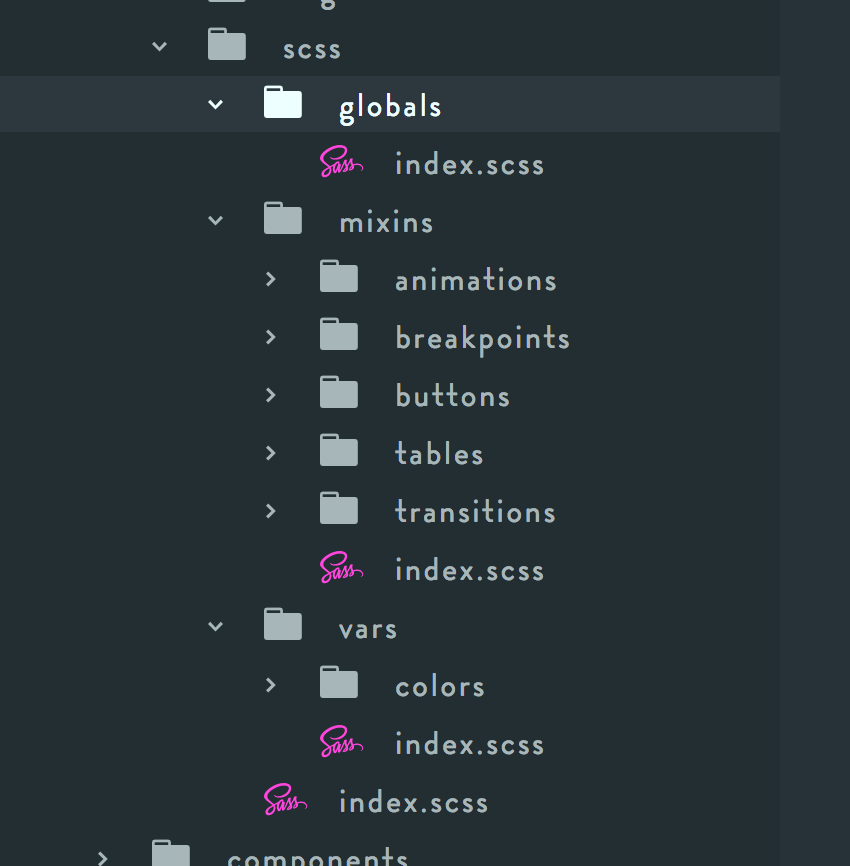Select the tables folder label

tap(440, 453)
